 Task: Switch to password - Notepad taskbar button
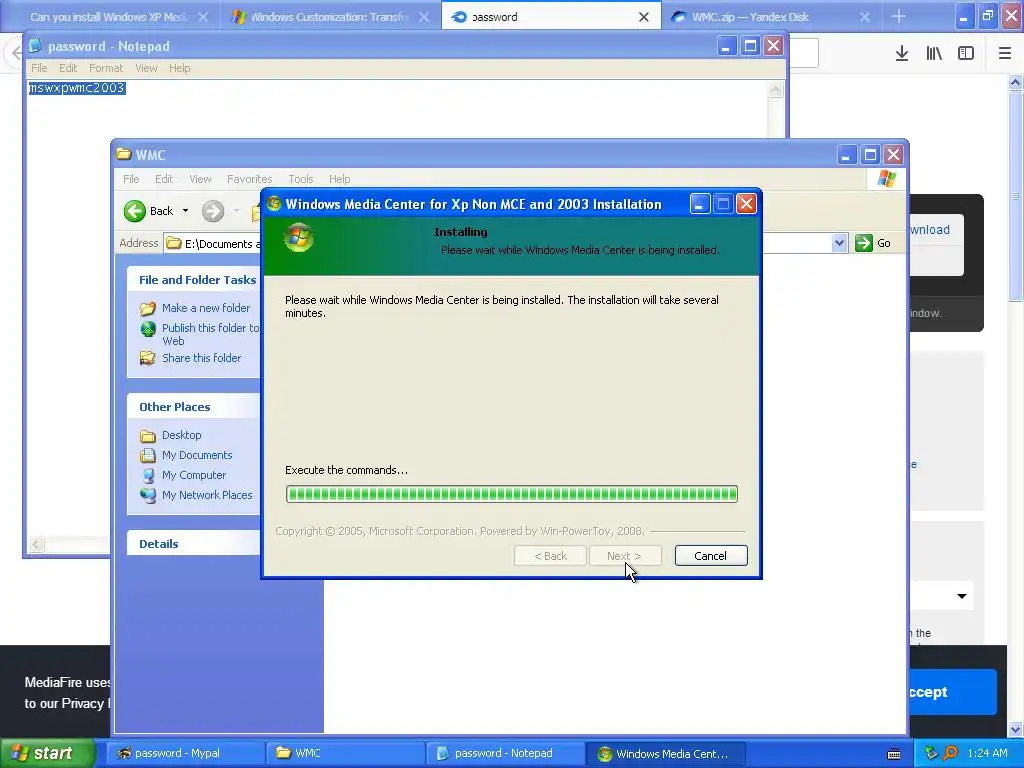pyautogui.click(x=504, y=753)
